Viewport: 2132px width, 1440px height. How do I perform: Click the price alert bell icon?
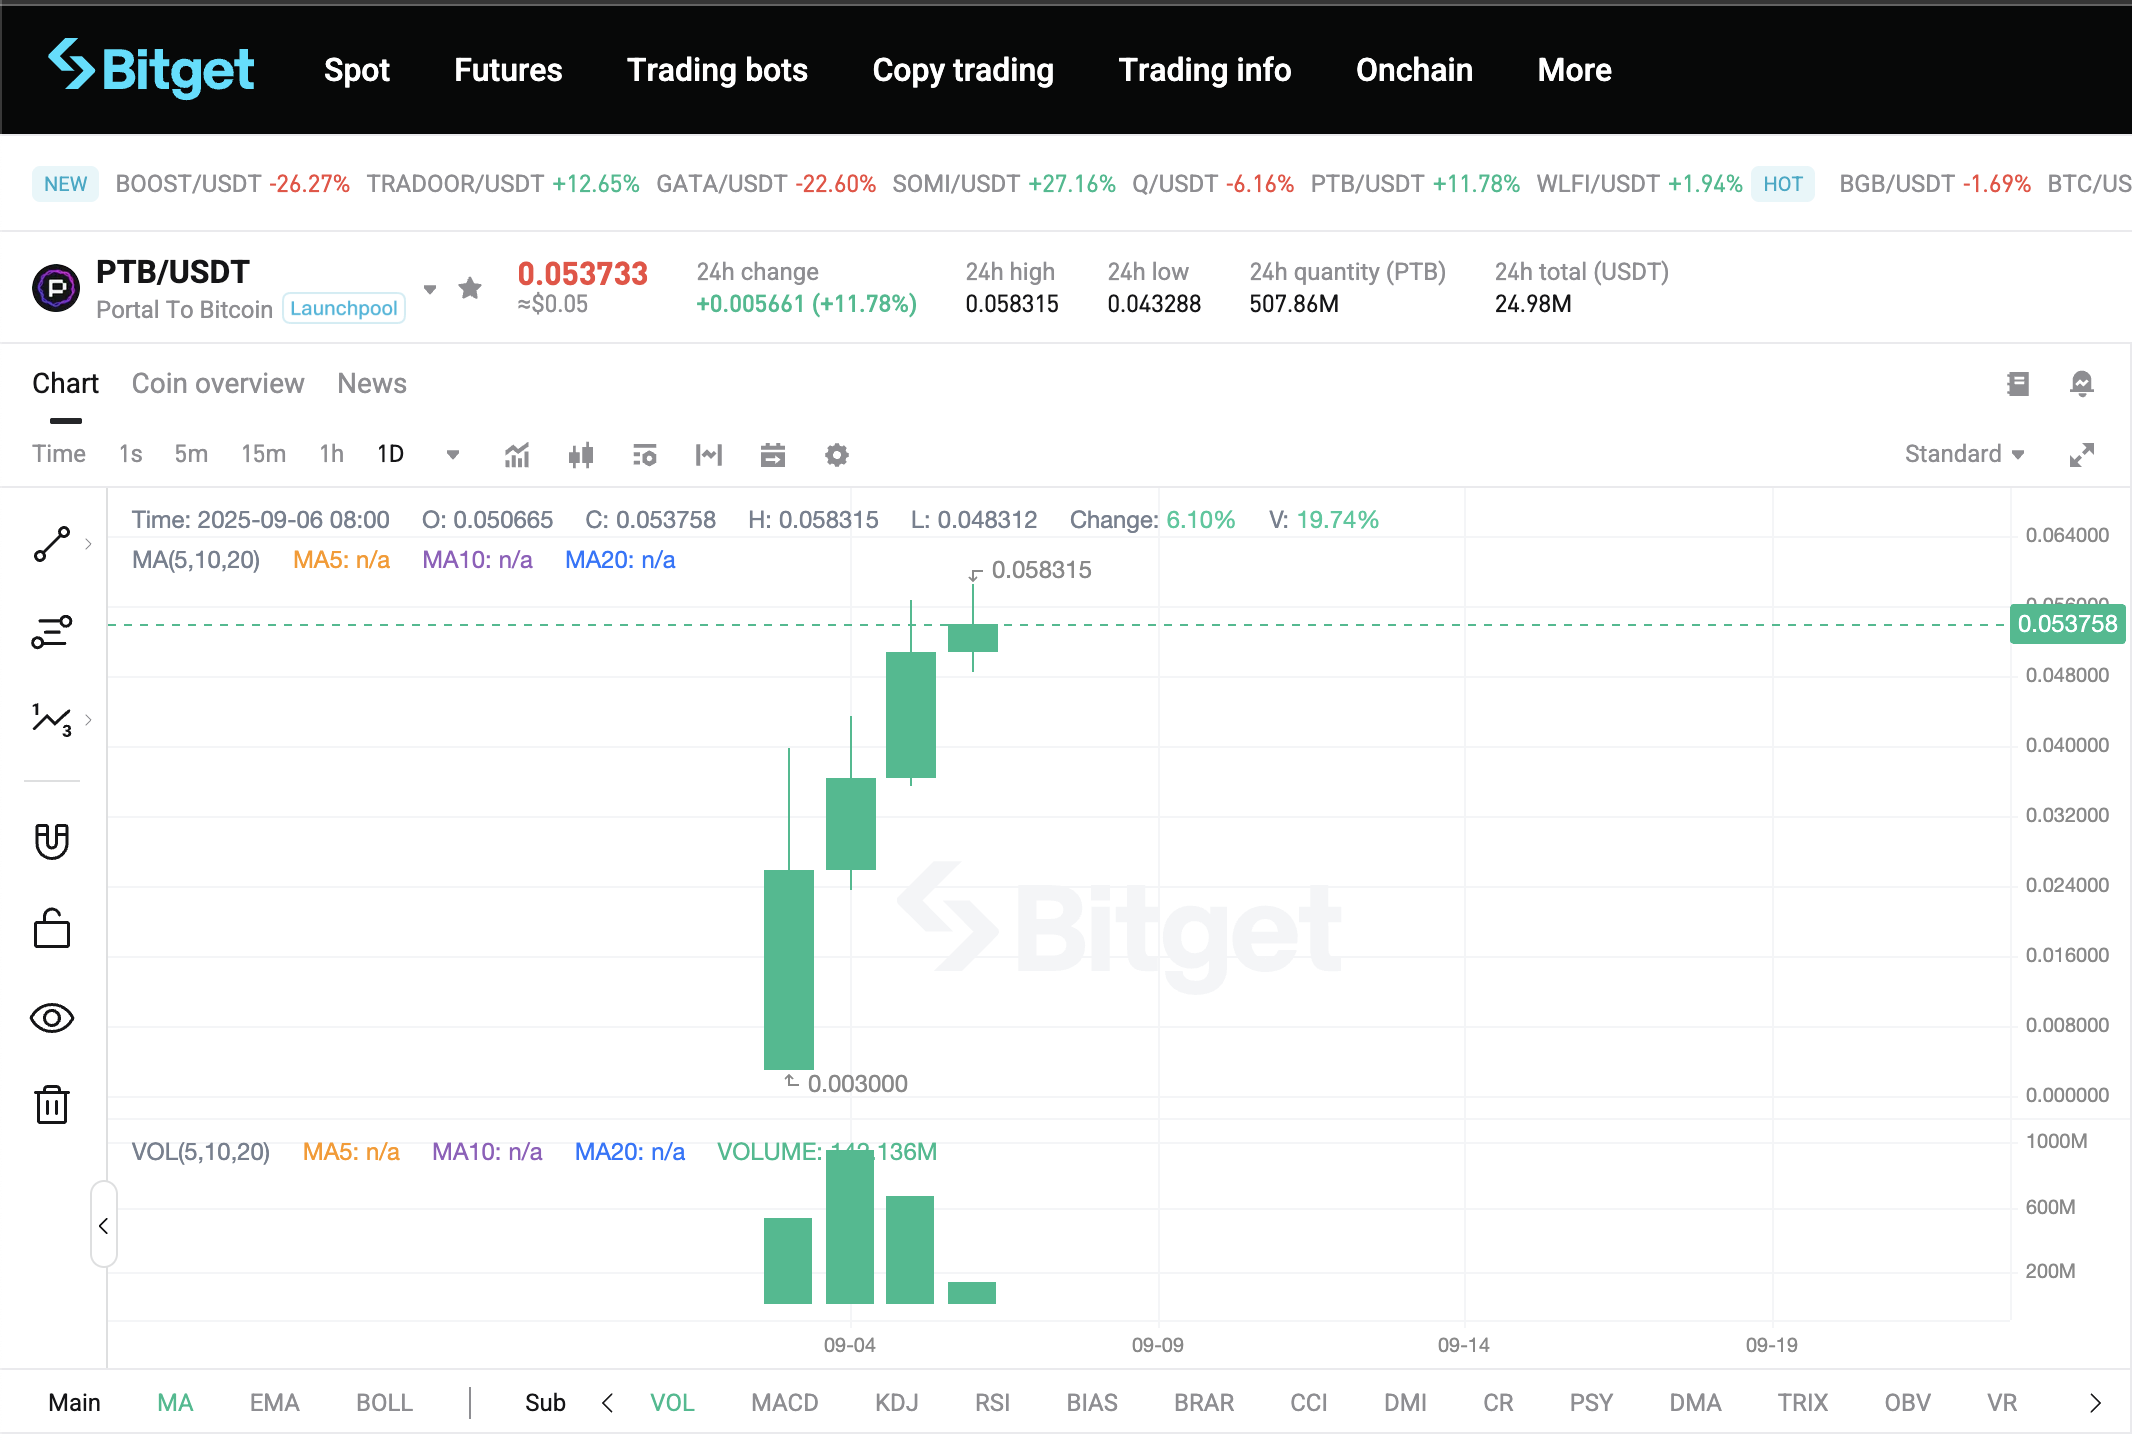(2082, 384)
